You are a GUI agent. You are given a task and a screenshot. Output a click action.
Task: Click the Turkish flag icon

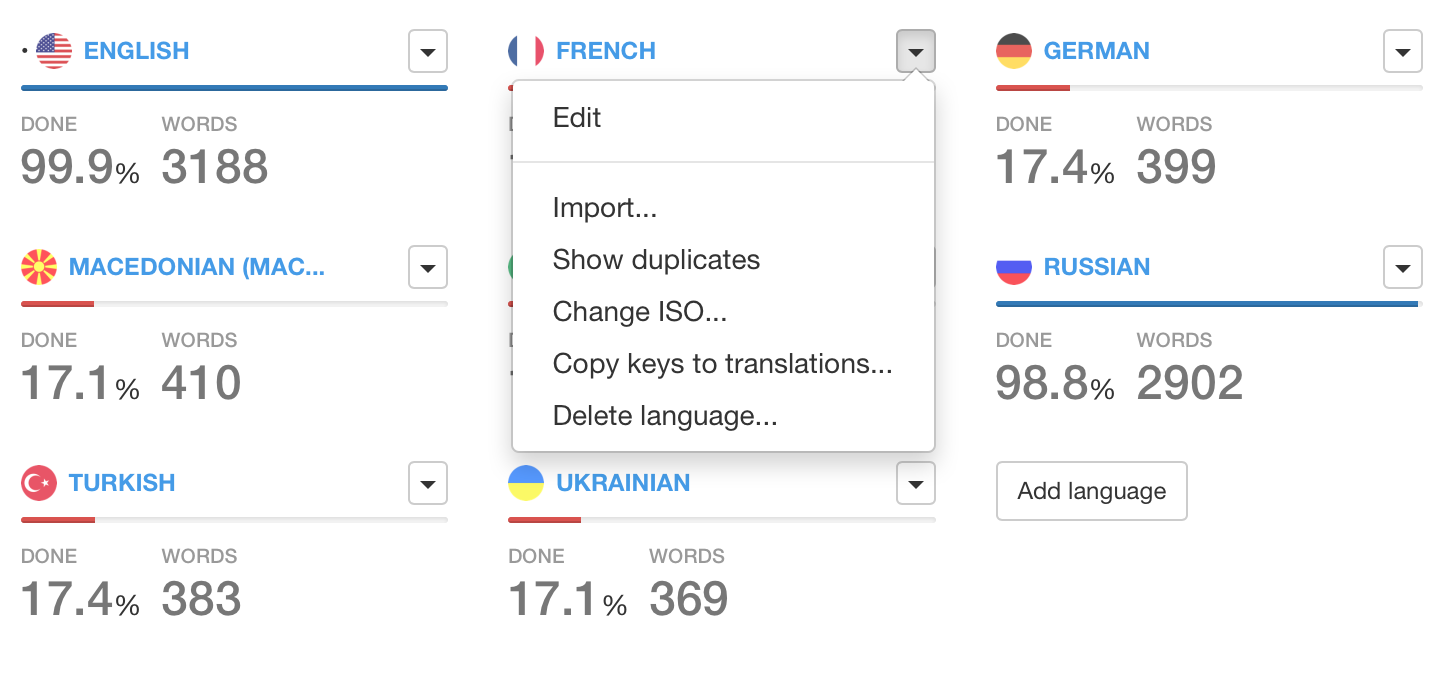(x=39, y=483)
